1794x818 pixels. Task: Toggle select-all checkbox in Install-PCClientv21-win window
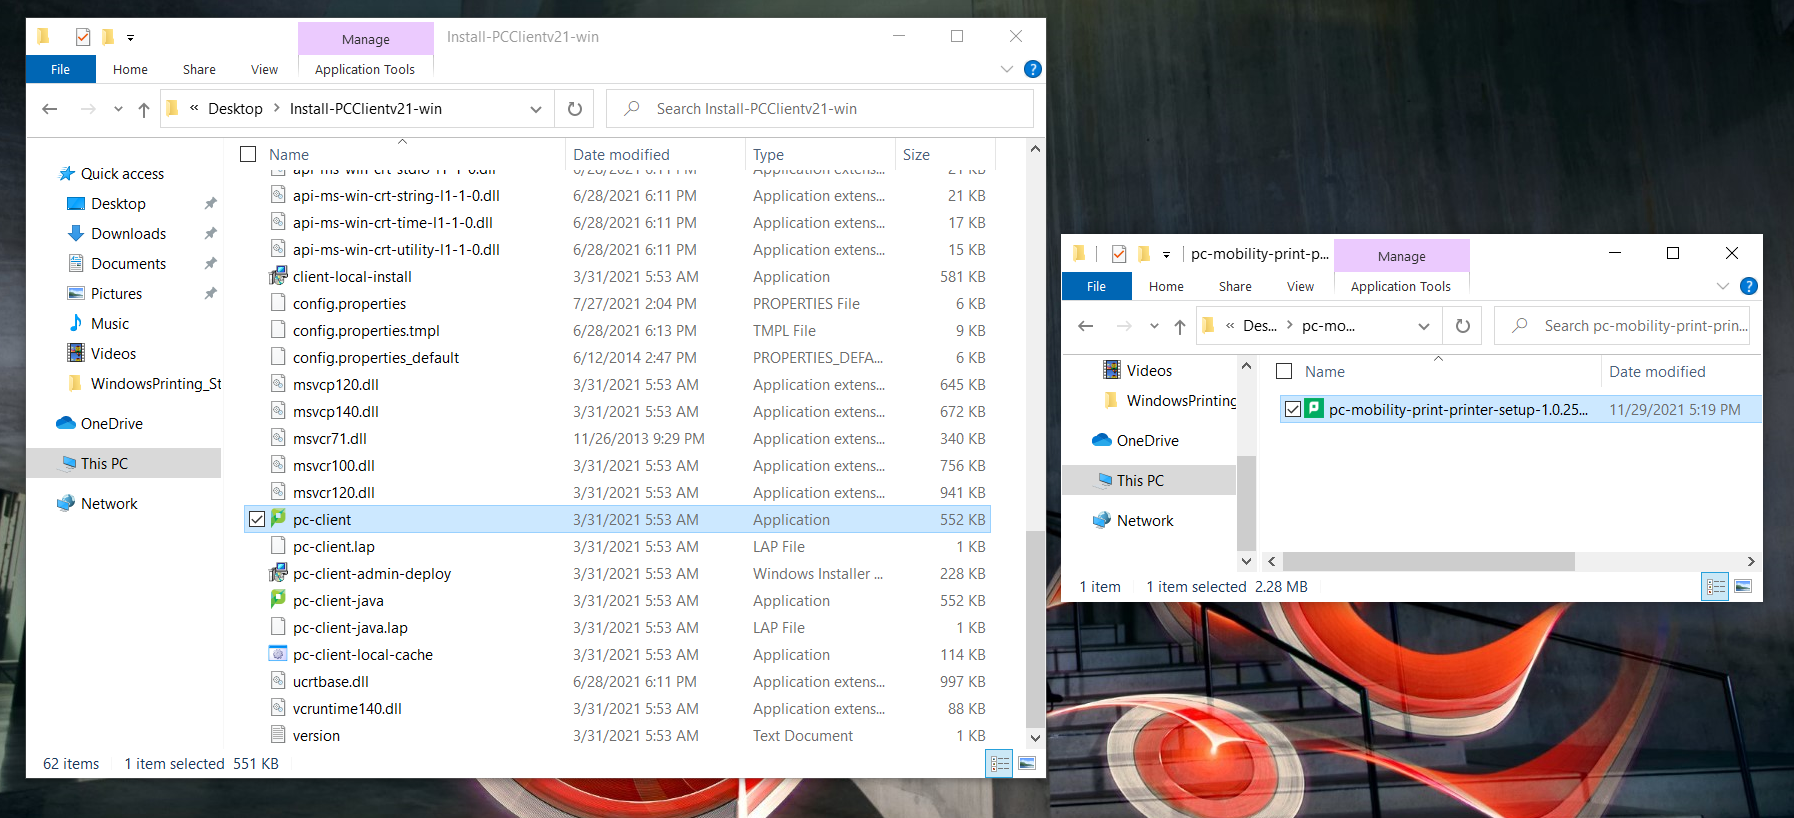tap(248, 154)
